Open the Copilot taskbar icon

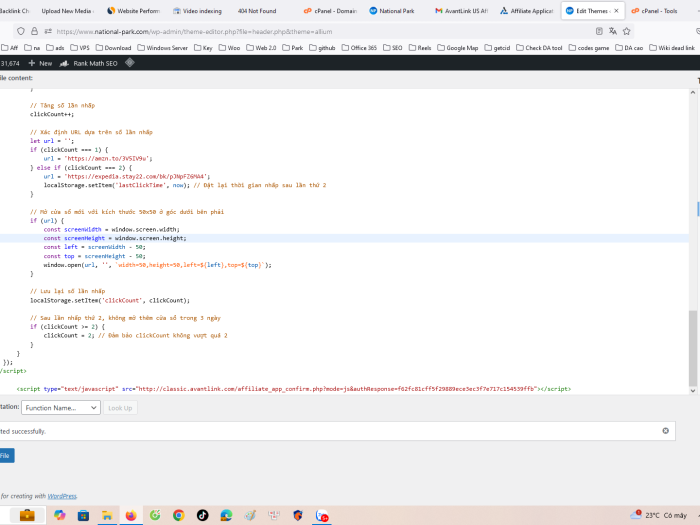pos(59,515)
